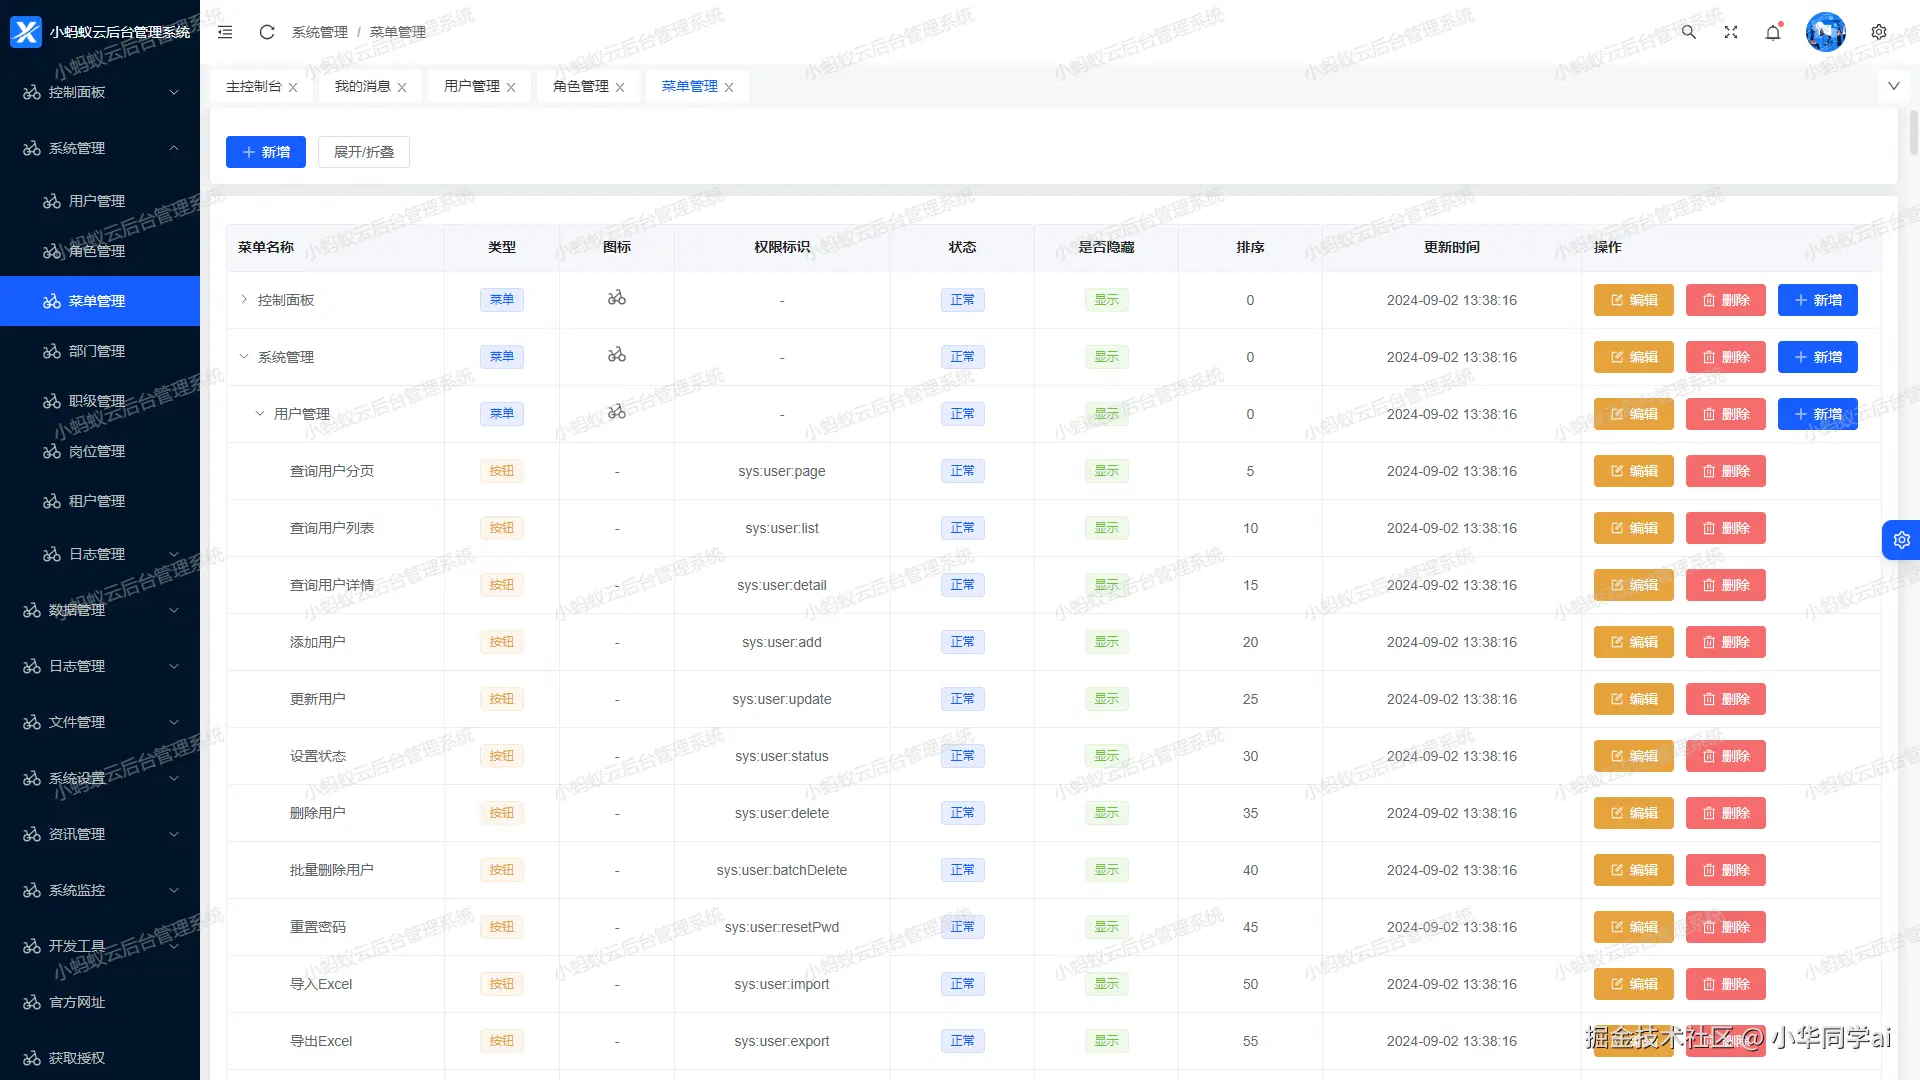The height and width of the screenshot is (1080, 1920).
Task: Collapse the 系统管理 table row
Action: click(243, 356)
